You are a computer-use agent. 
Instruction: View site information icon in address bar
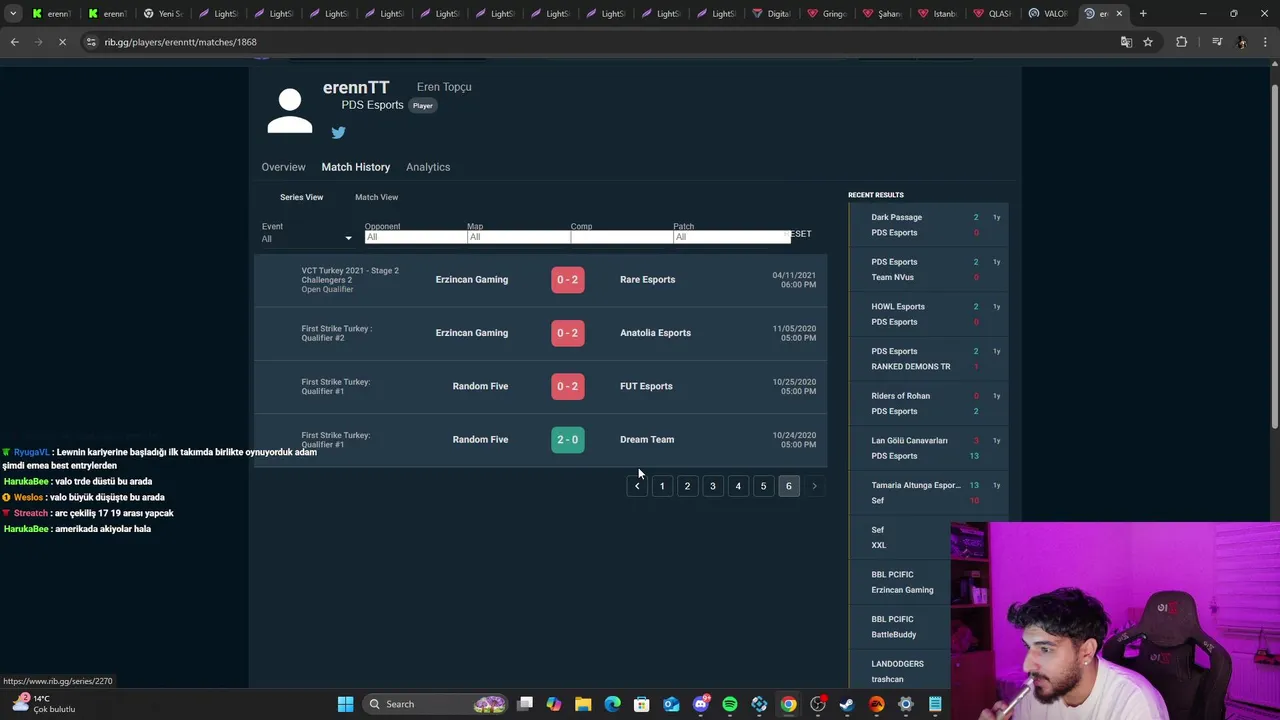pos(91,42)
